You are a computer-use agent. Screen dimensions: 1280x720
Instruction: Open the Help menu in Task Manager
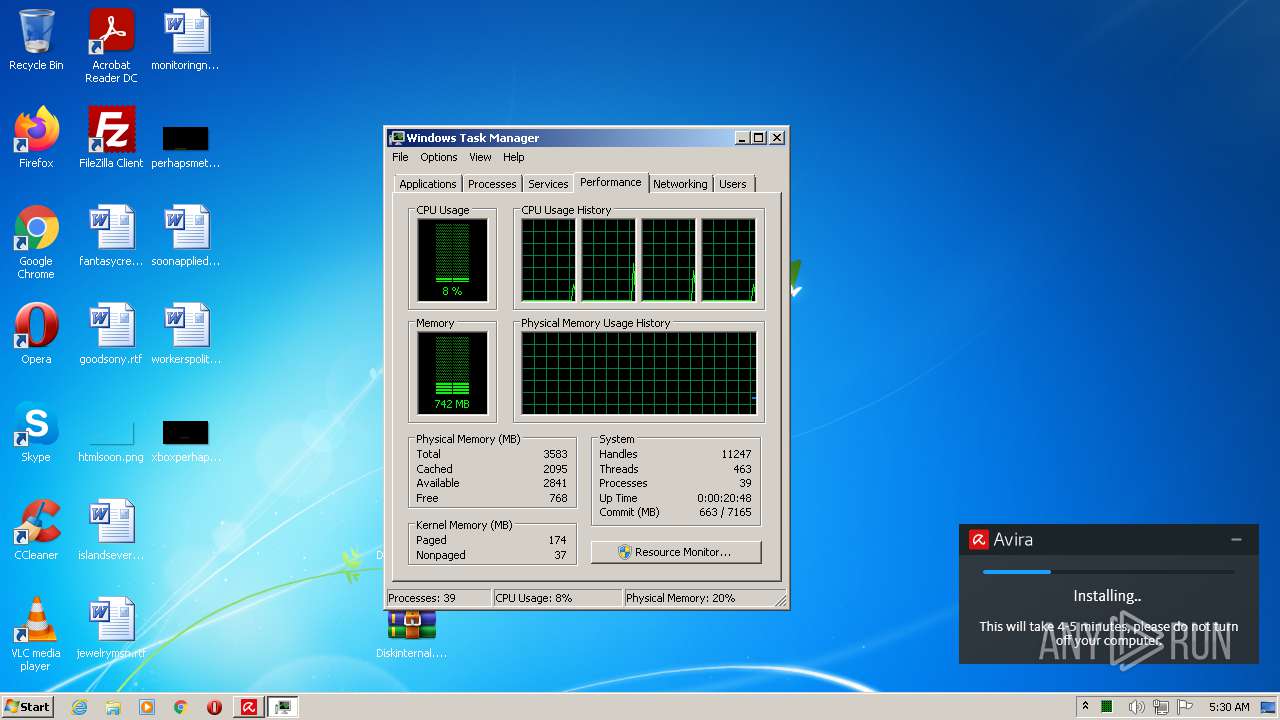pyautogui.click(x=513, y=157)
